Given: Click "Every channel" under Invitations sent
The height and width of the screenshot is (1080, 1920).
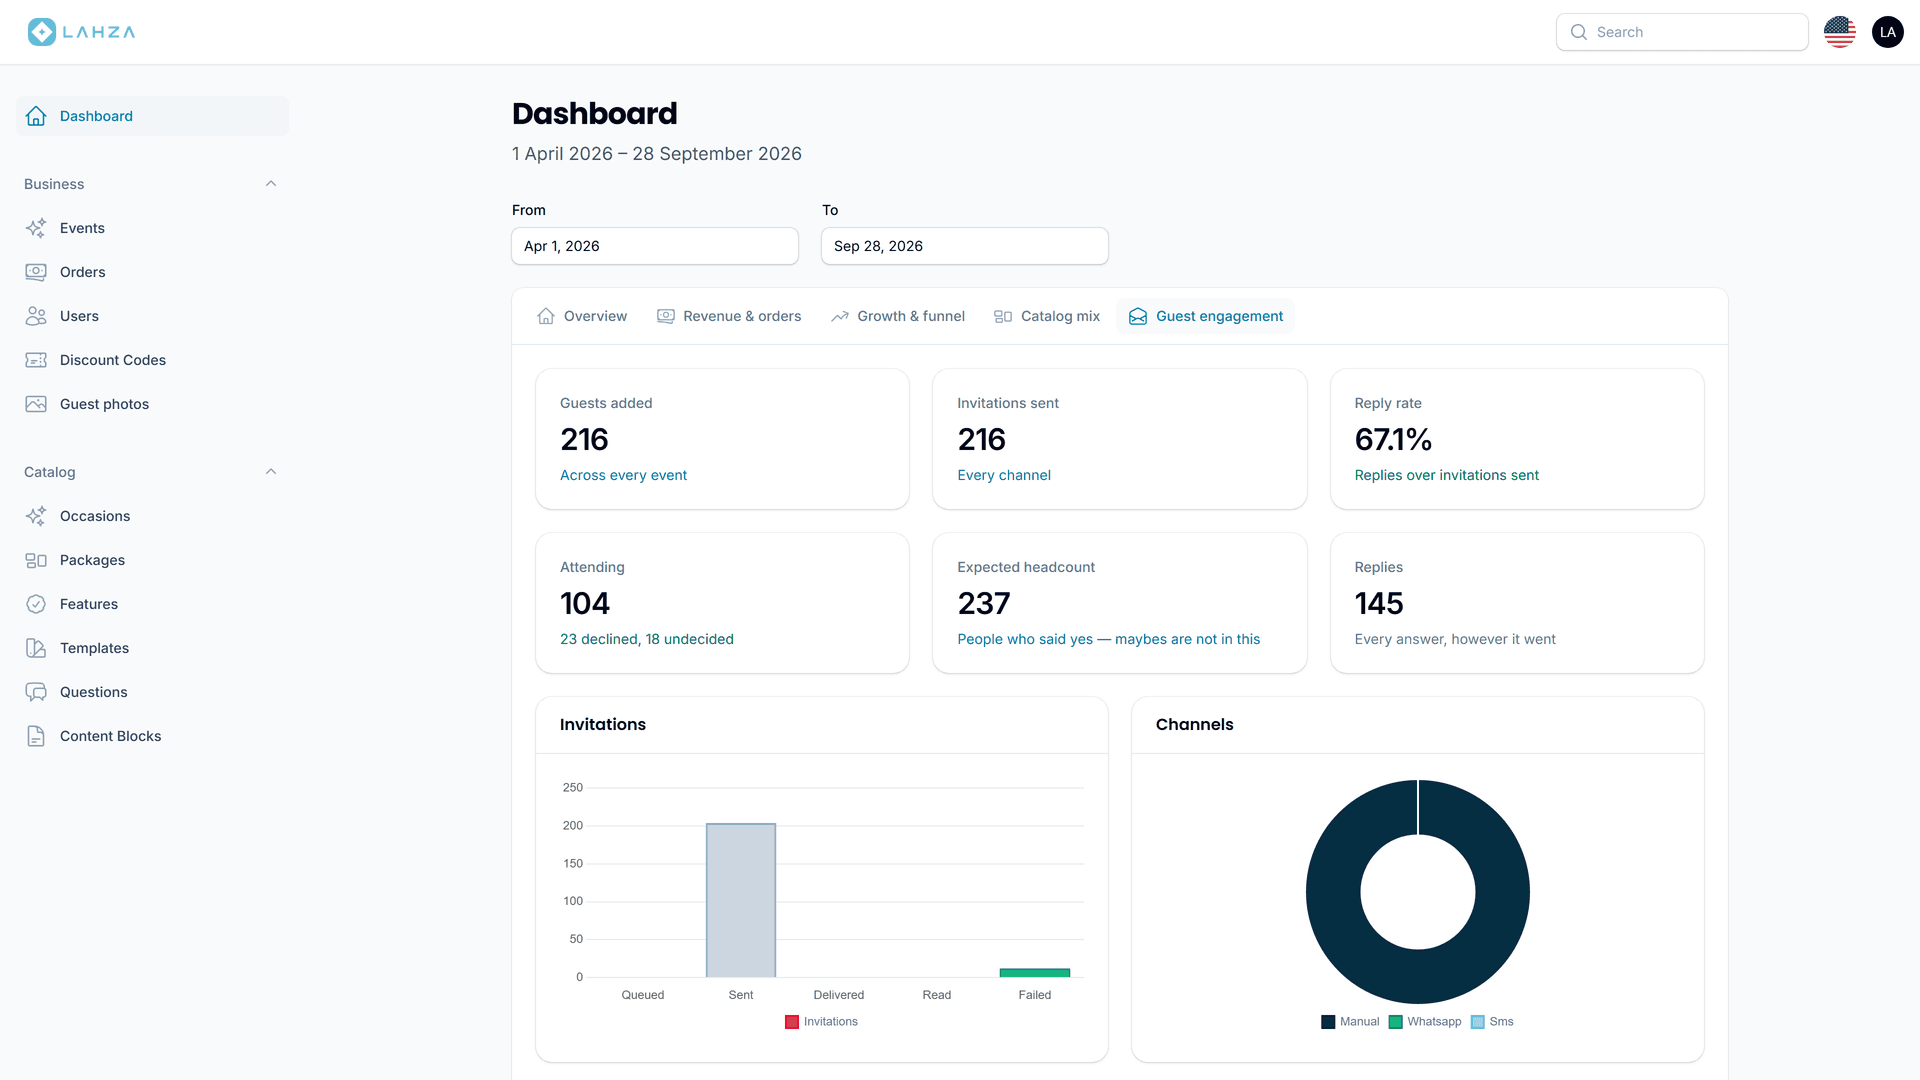Looking at the screenshot, I should pyautogui.click(x=1004, y=475).
